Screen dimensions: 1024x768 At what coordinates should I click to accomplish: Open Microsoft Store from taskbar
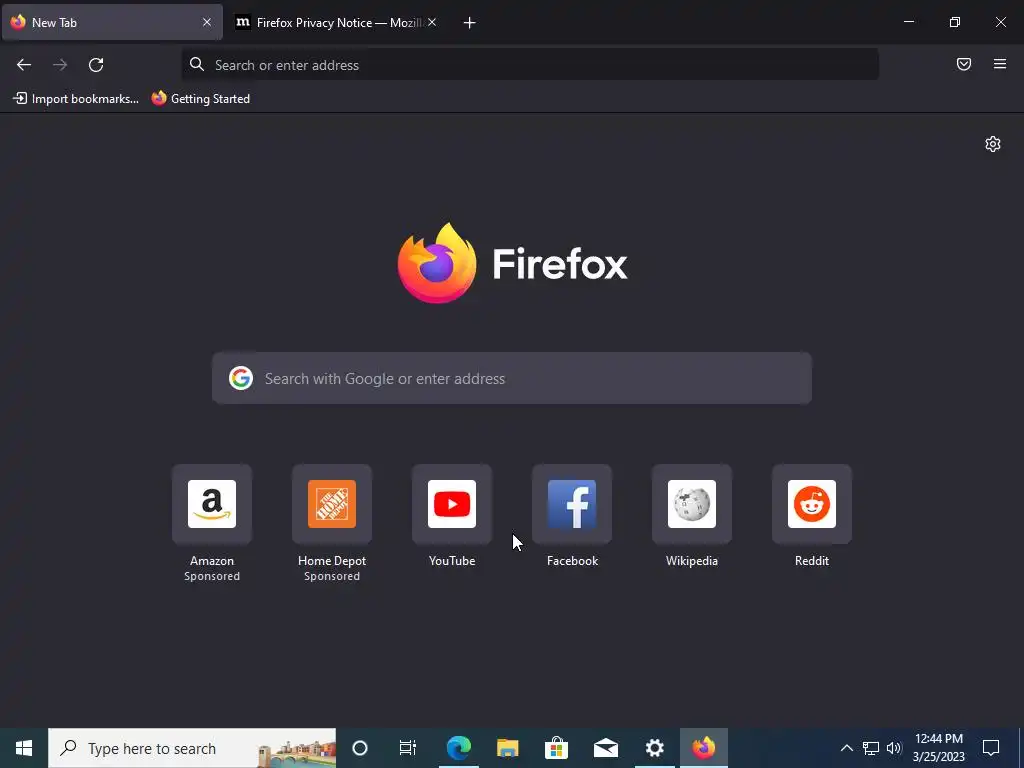[x=556, y=748]
